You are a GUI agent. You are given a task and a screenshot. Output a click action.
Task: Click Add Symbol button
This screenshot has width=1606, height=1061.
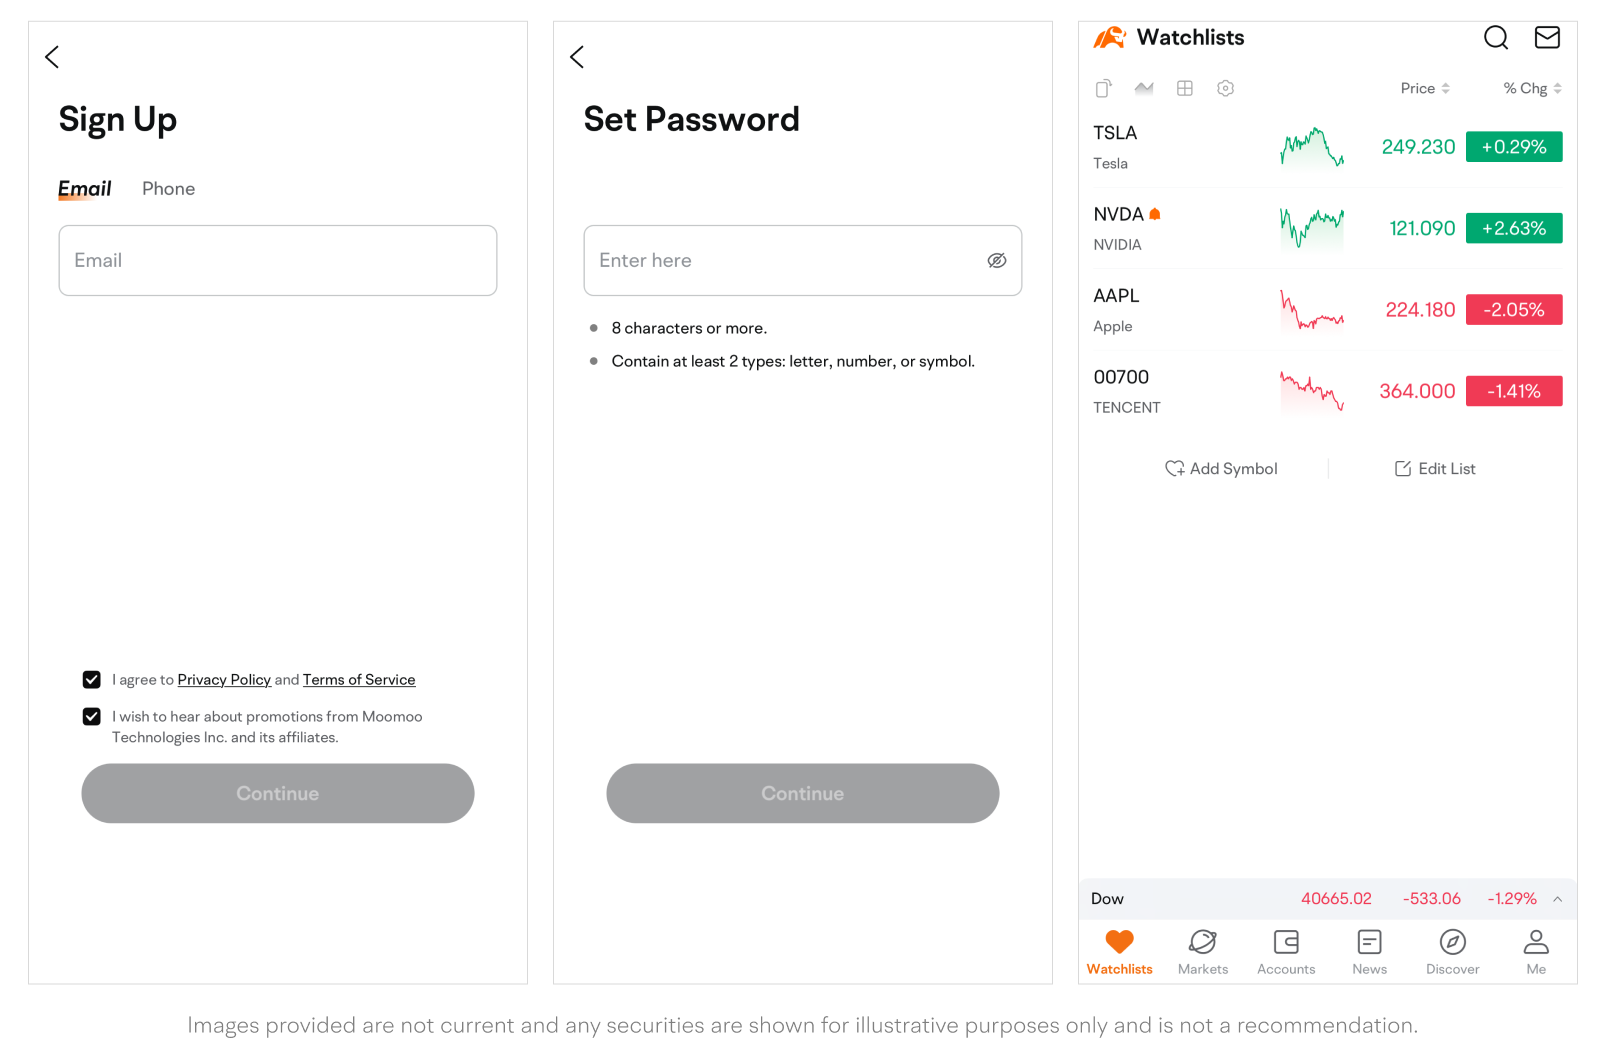click(1222, 469)
